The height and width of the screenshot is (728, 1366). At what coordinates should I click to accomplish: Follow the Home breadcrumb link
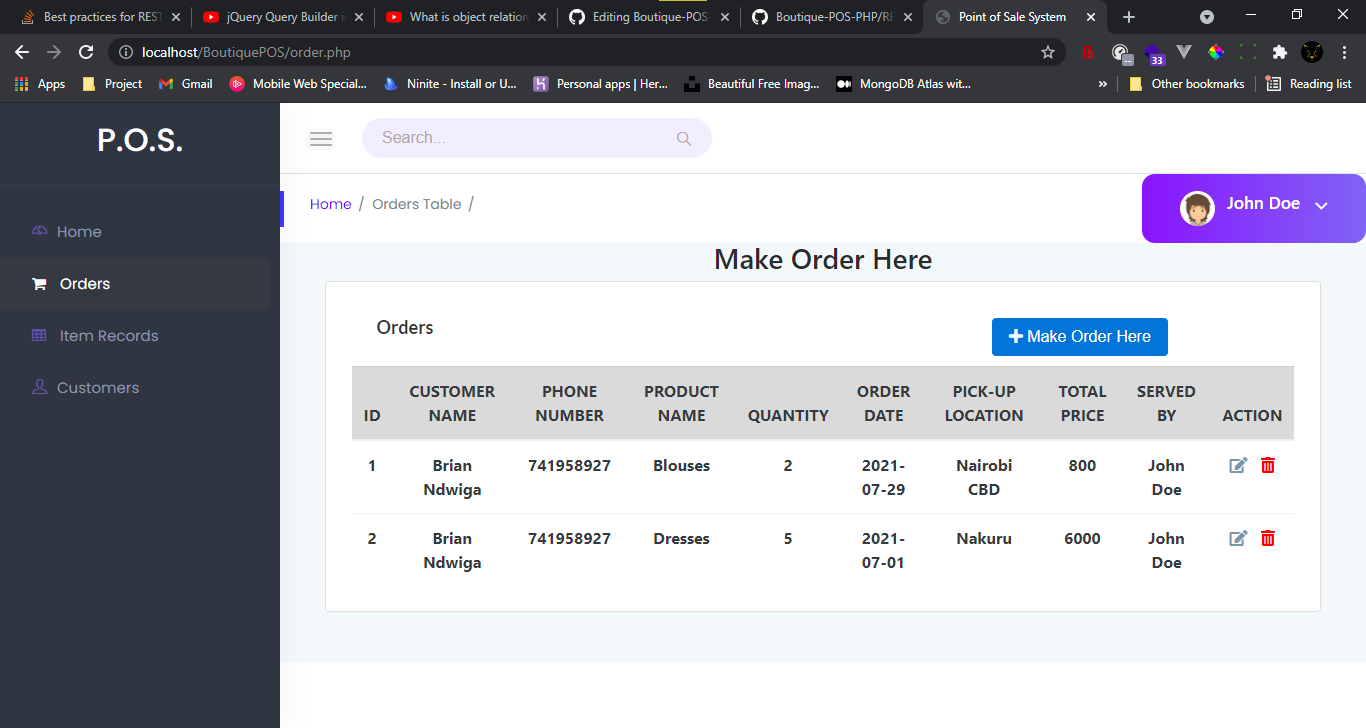point(331,204)
